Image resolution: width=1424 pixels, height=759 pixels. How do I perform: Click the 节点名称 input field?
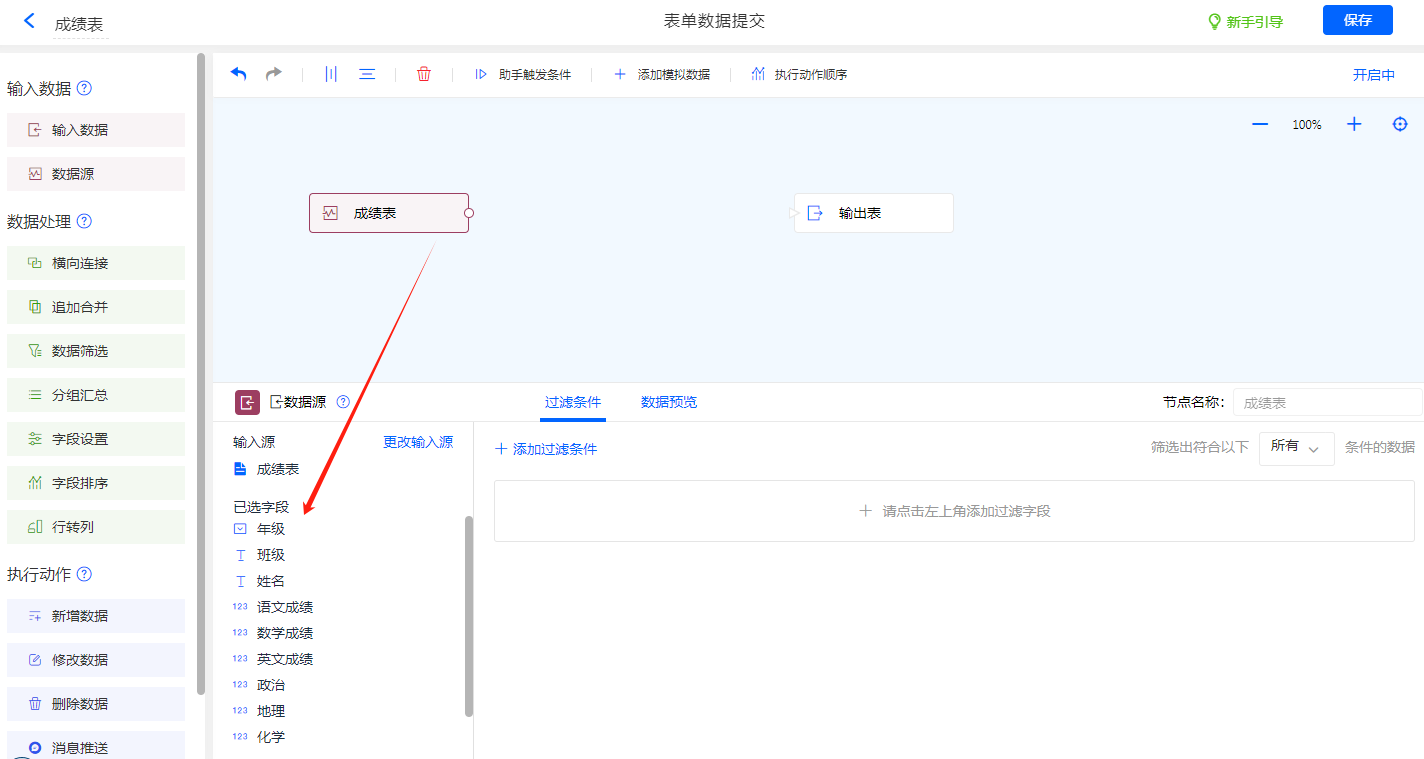(1326, 402)
